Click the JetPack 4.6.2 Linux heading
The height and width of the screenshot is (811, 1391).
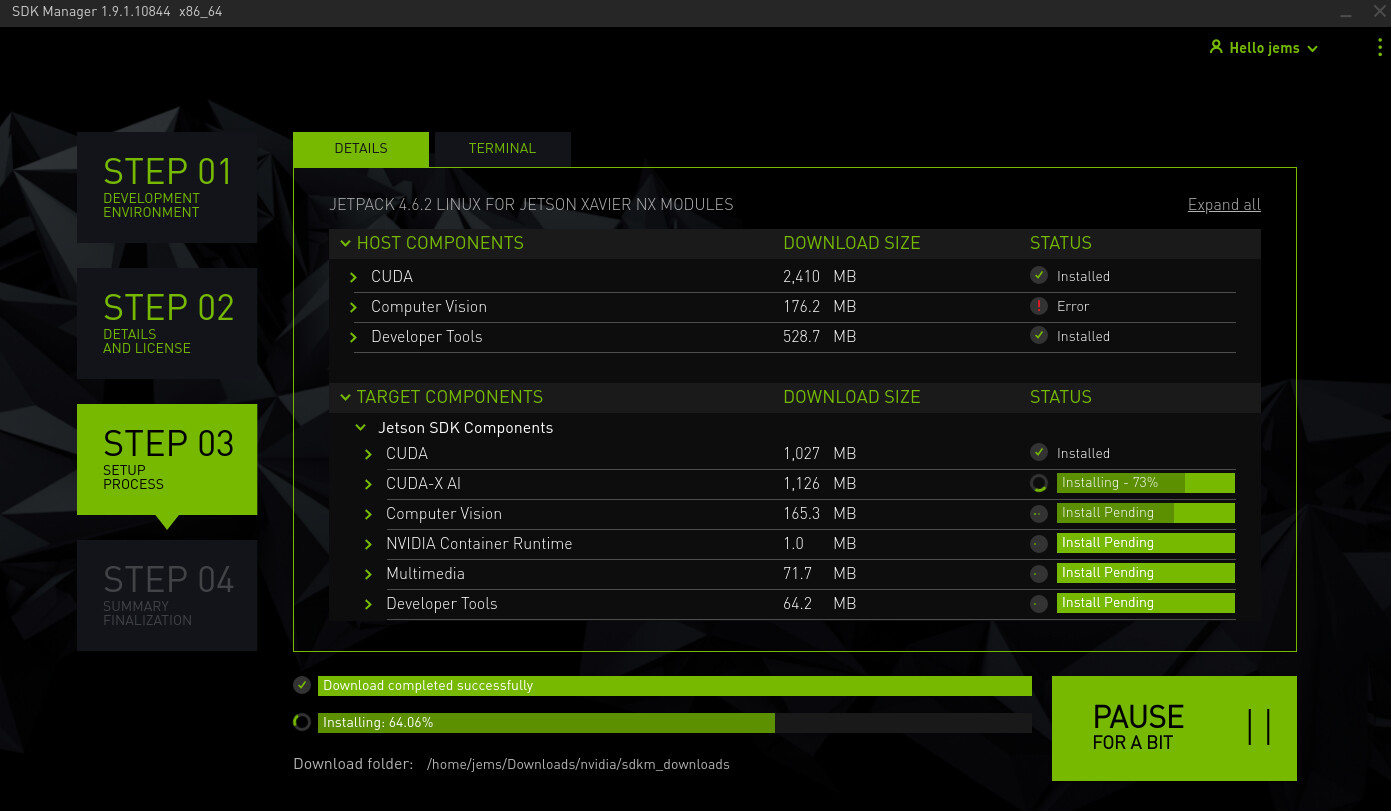coord(531,205)
